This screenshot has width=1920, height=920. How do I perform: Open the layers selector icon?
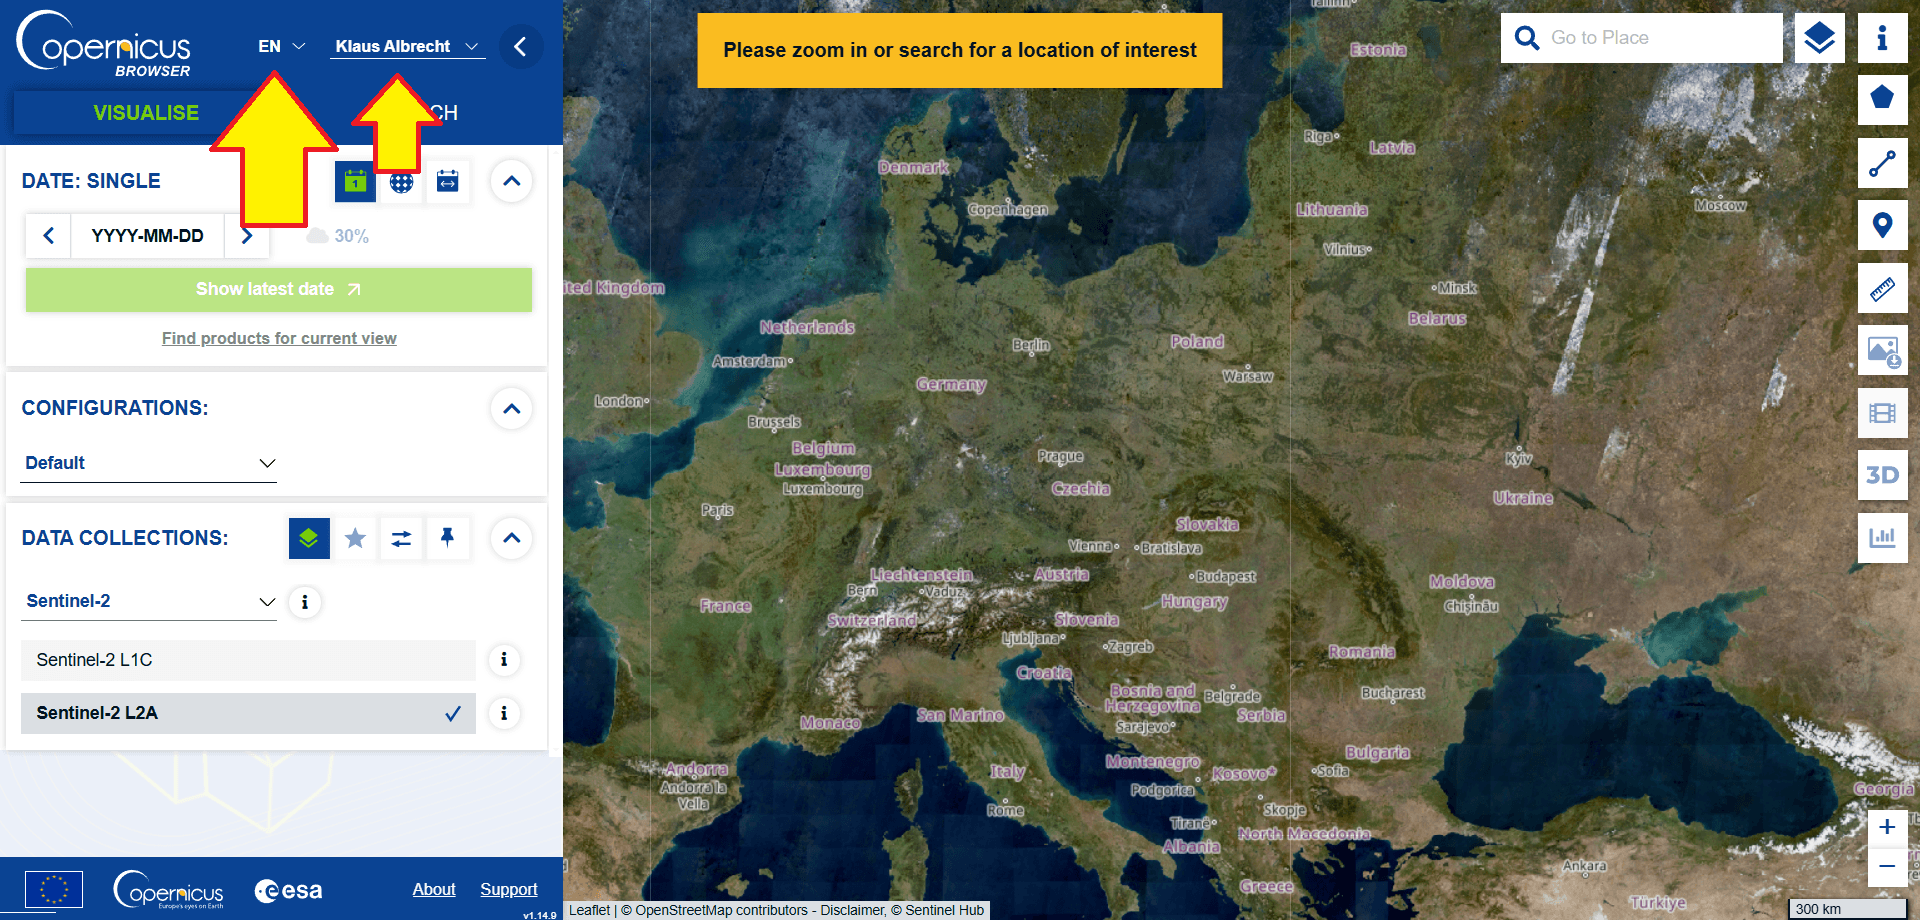point(1819,39)
